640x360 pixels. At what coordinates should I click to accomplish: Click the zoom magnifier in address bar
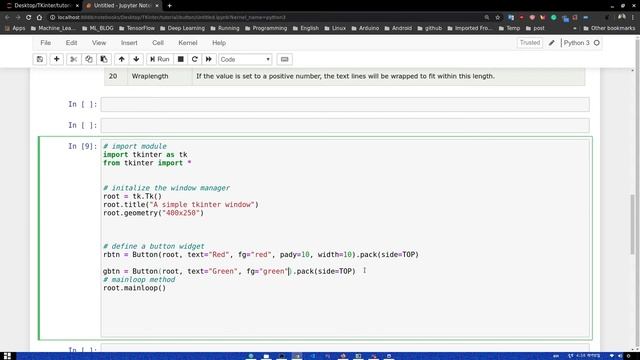[487, 18]
